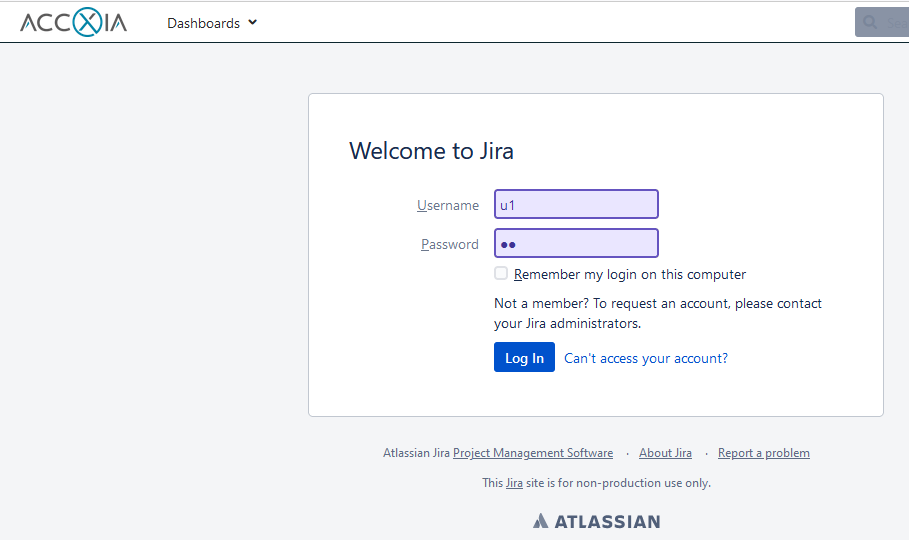Focus the Username input field
The width and height of the screenshot is (909, 540).
tap(576, 204)
